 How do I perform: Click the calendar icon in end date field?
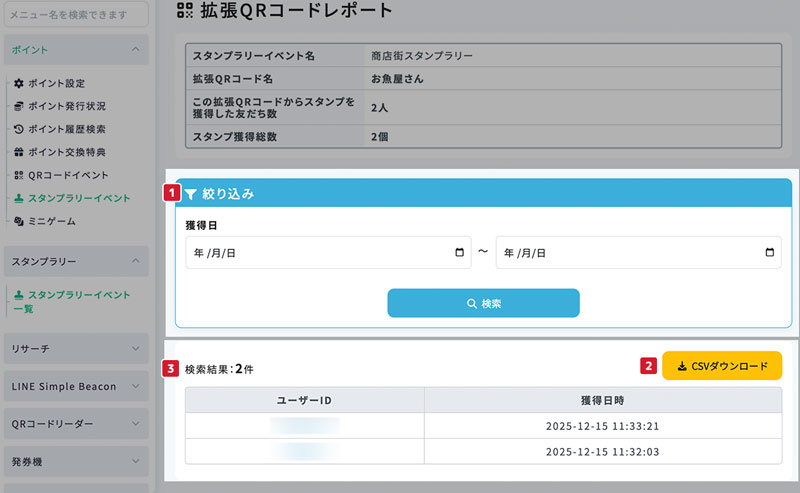click(770, 253)
